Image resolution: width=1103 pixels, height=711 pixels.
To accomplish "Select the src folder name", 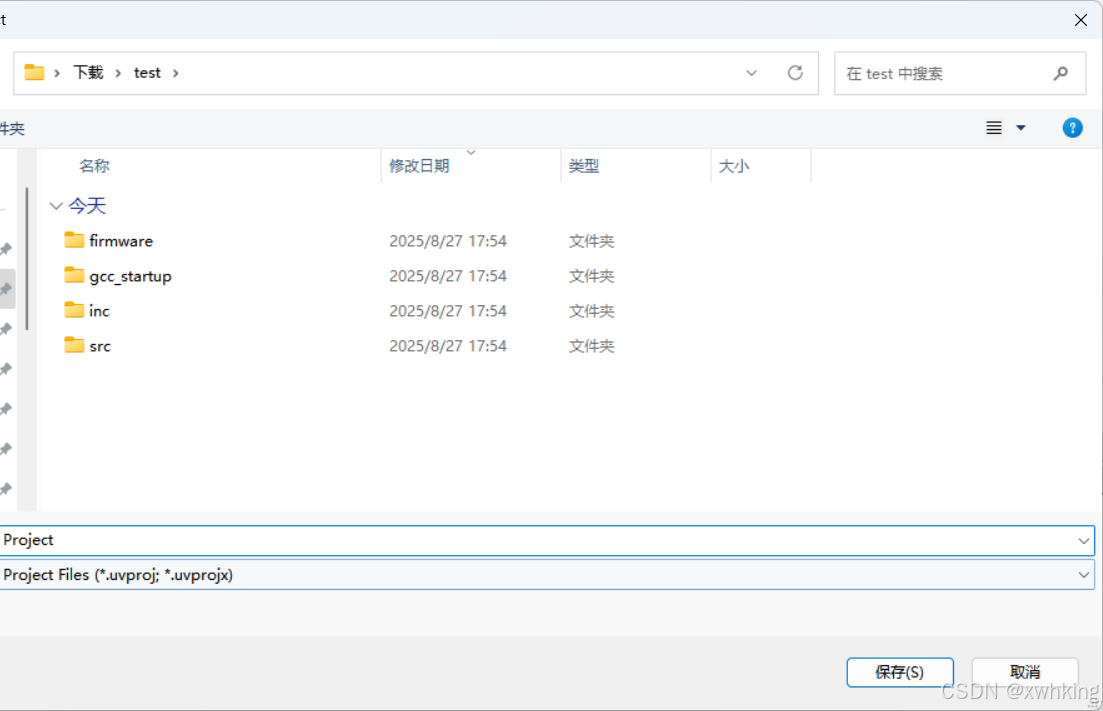I will [100, 346].
